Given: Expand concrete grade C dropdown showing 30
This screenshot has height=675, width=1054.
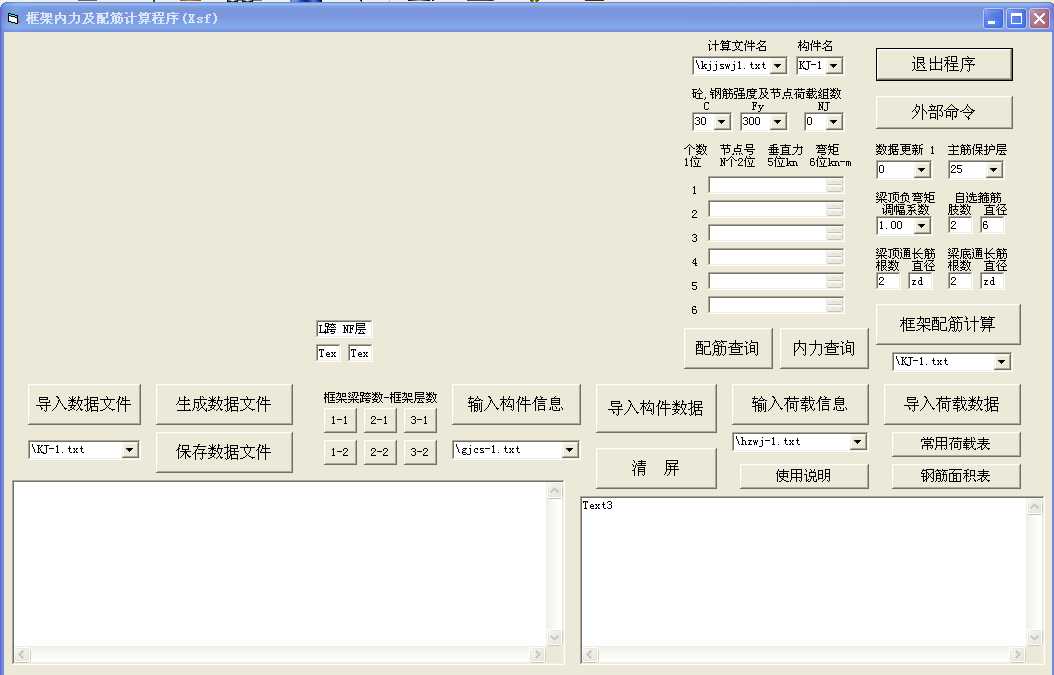Looking at the screenshot, I should 722,122.
